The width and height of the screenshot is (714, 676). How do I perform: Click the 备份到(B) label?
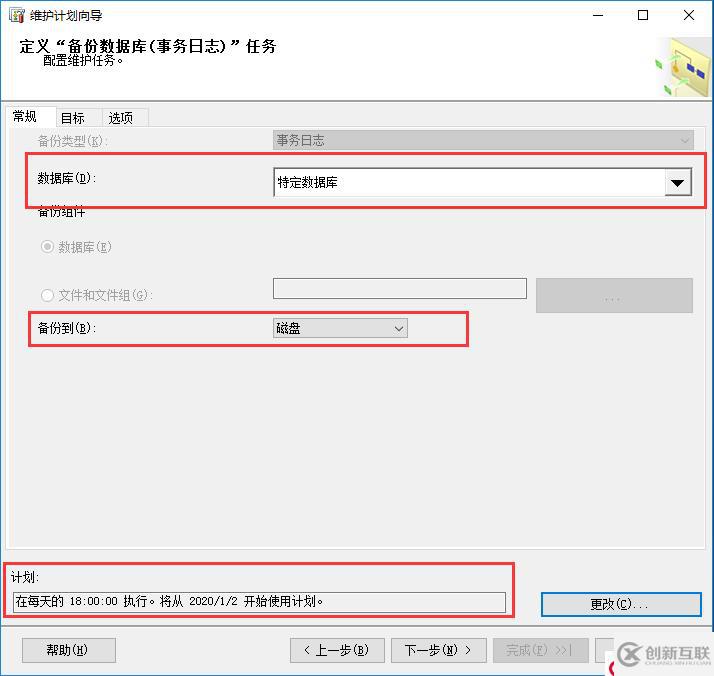coord(67,328)
